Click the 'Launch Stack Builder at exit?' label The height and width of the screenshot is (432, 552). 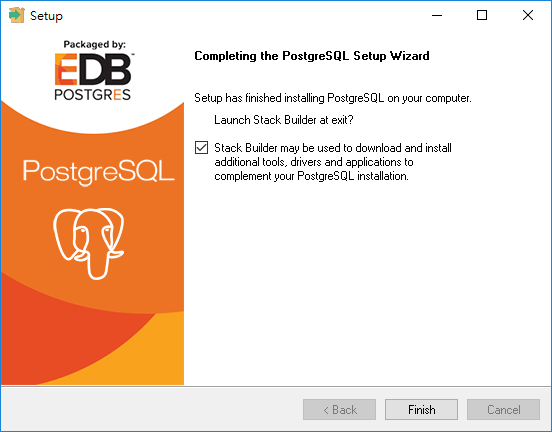pos(283,120)
